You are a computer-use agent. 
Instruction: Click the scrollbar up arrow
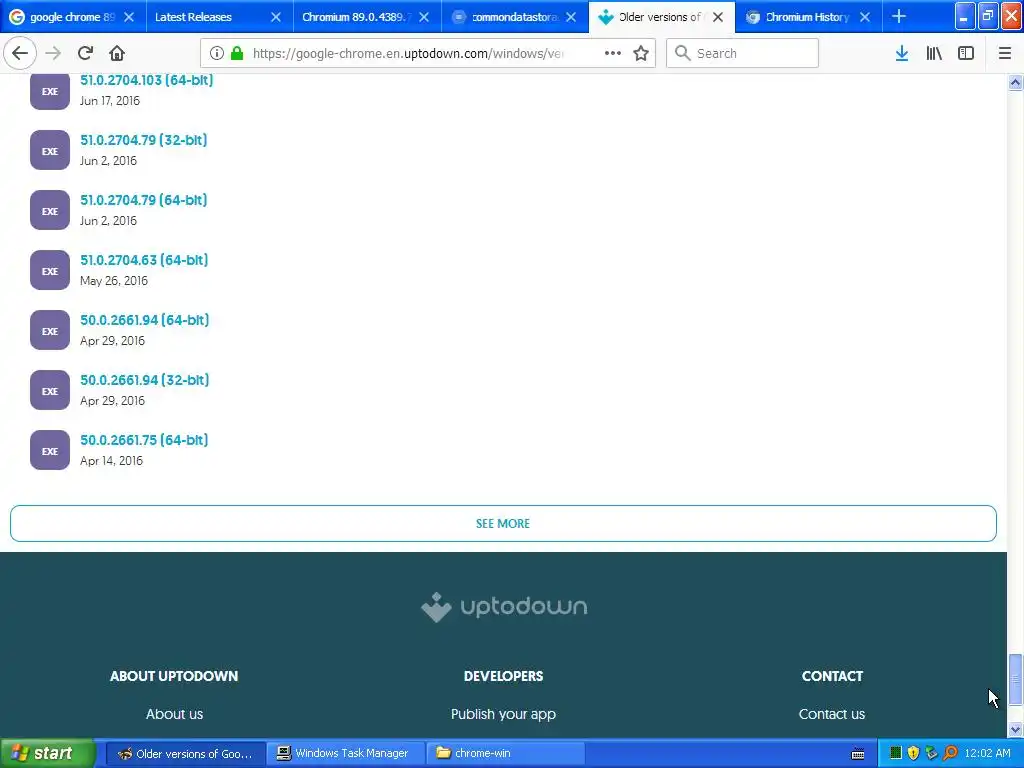pyautogui.click(x=1015, y=82)
